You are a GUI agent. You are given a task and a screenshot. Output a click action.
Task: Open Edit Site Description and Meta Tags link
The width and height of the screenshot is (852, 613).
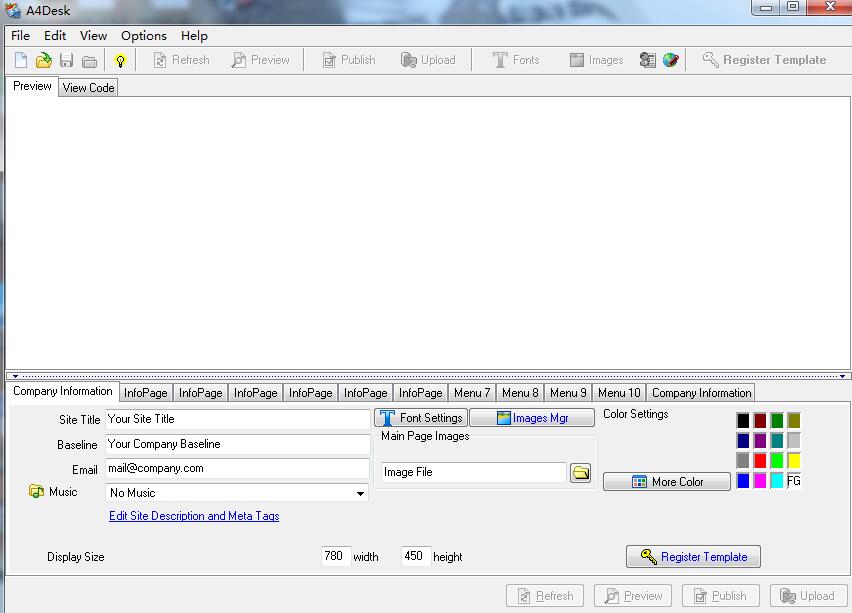pos(194,516)
